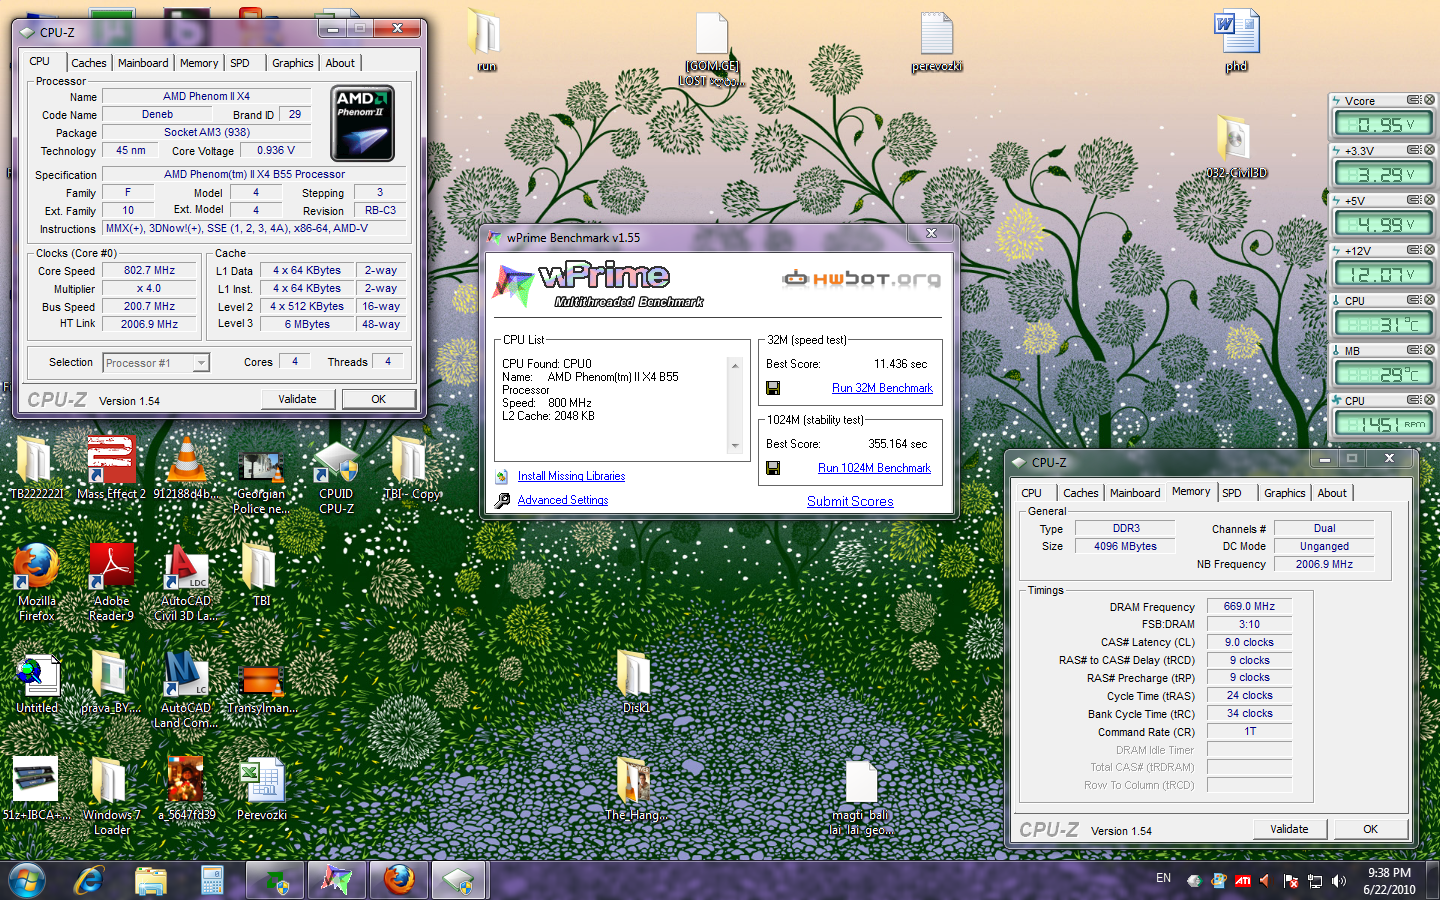Click Install Missing Libraries link
The height and width of the screenshot is (900, 1440).
[571, 476]
